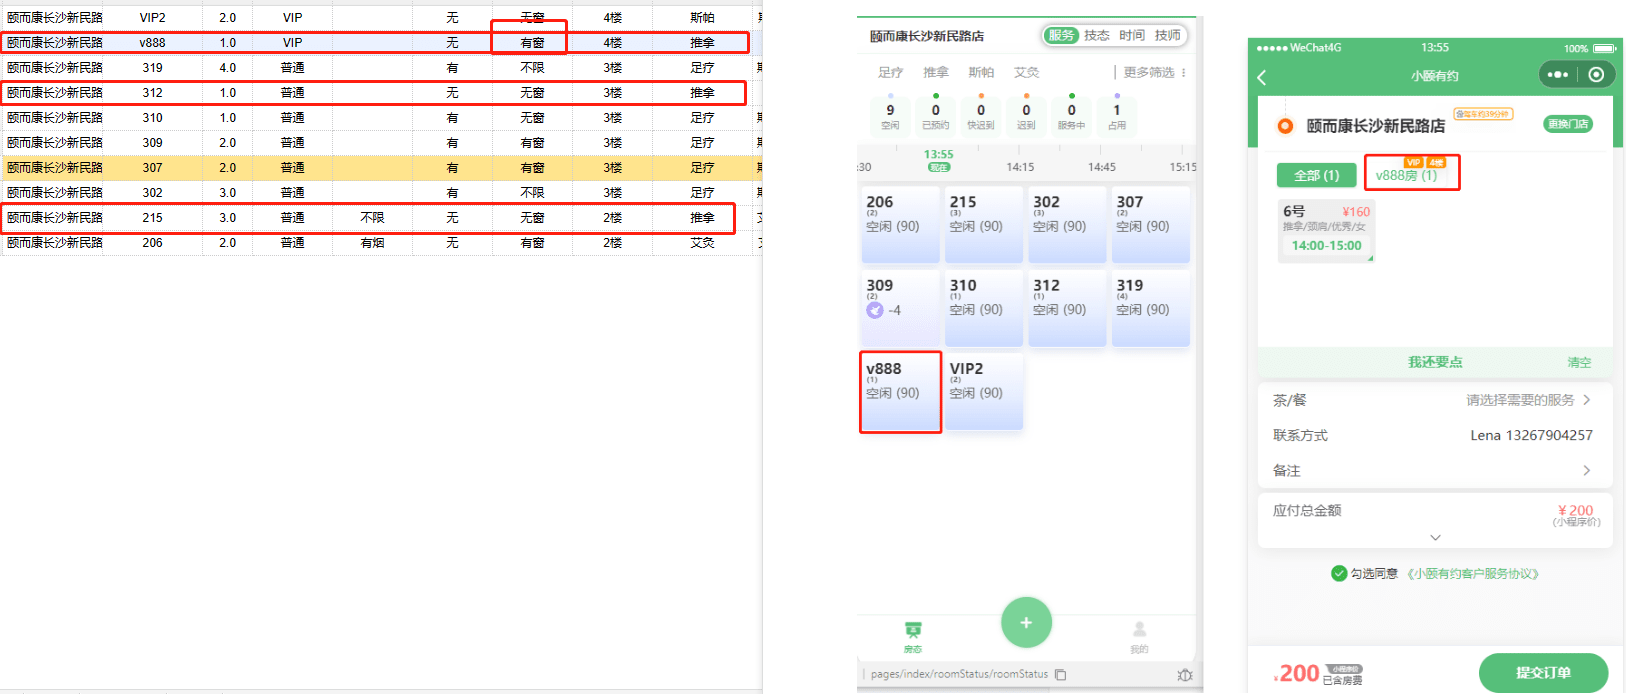Click the 1 占用 status counter
Image resolution: width=1628 pixels, height=694 pixels.
point(1117,115)
